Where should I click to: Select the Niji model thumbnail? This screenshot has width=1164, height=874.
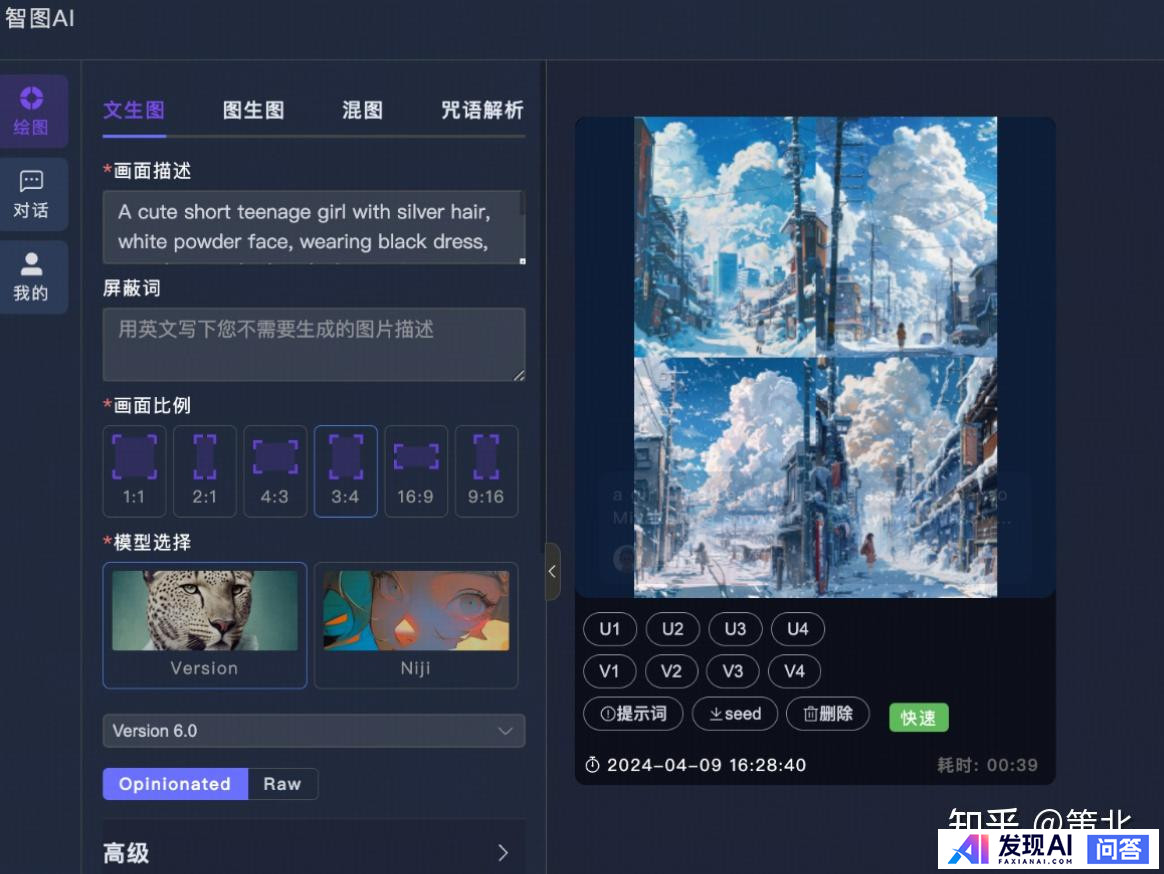[416, 624]
